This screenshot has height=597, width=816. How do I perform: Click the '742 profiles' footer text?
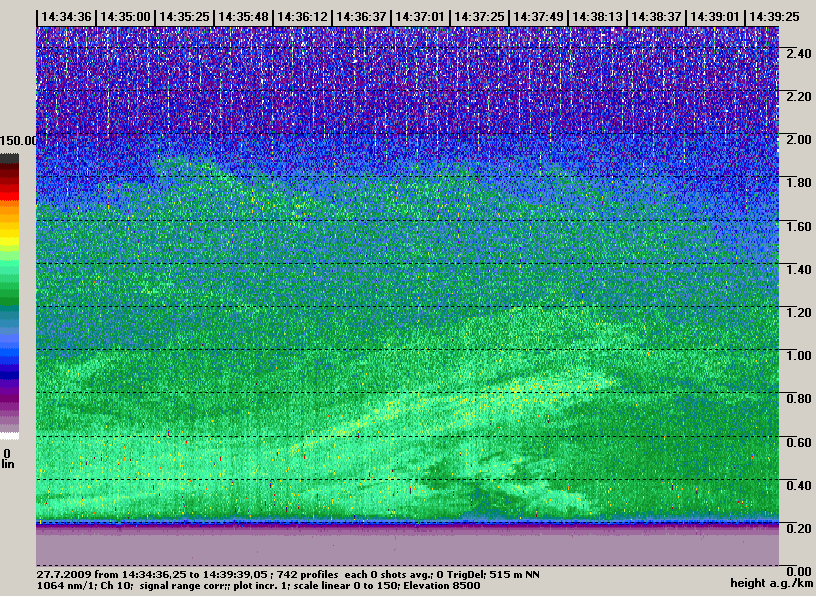click(308, 575)
